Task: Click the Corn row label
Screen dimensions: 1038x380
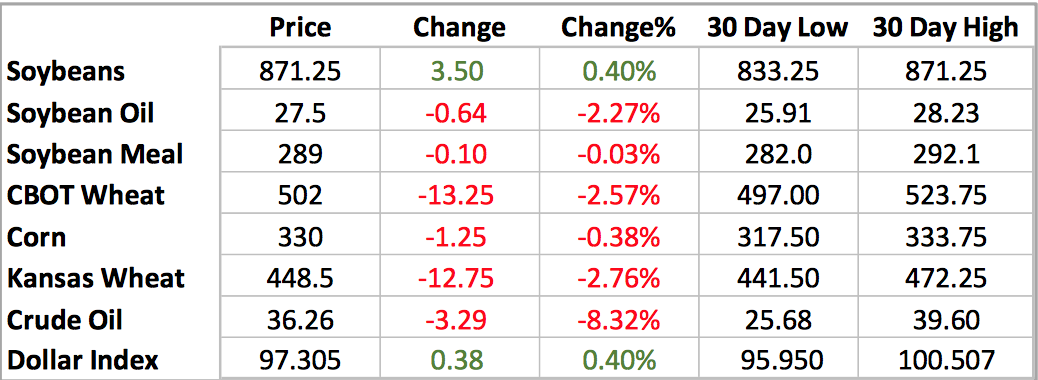Action: pyautogui.click(x=36, y=236)
